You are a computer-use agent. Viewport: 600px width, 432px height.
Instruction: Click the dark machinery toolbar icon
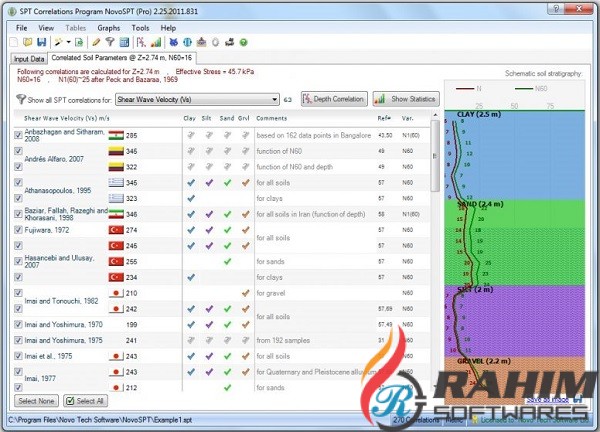coord(229,42)
